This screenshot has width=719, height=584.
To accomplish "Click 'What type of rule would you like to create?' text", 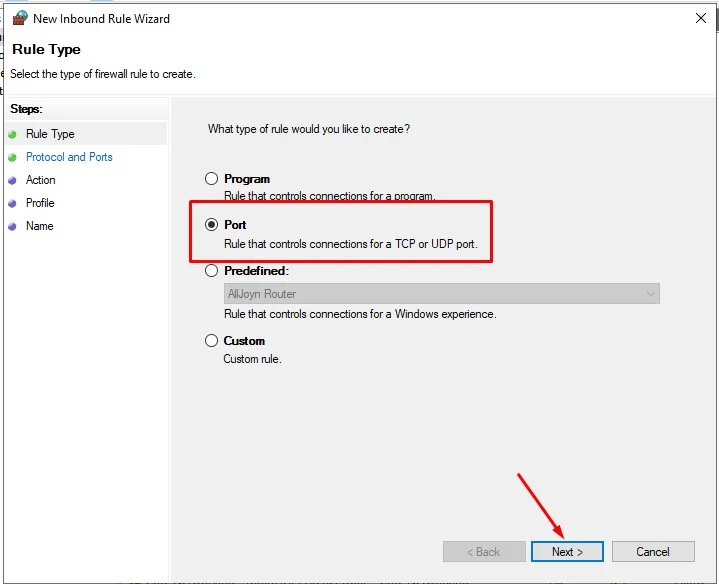I will (x=309, y=129).
